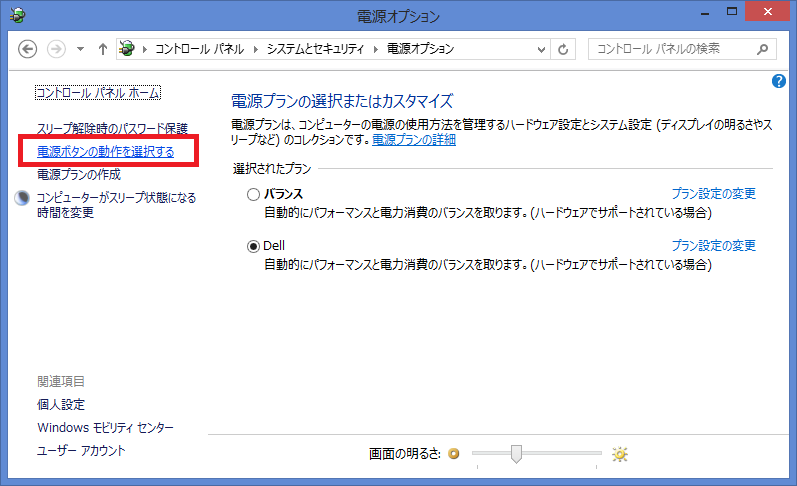
Task: Select the Dell power plan radio button
Action: pyautogui.click(x=253, y=246)
